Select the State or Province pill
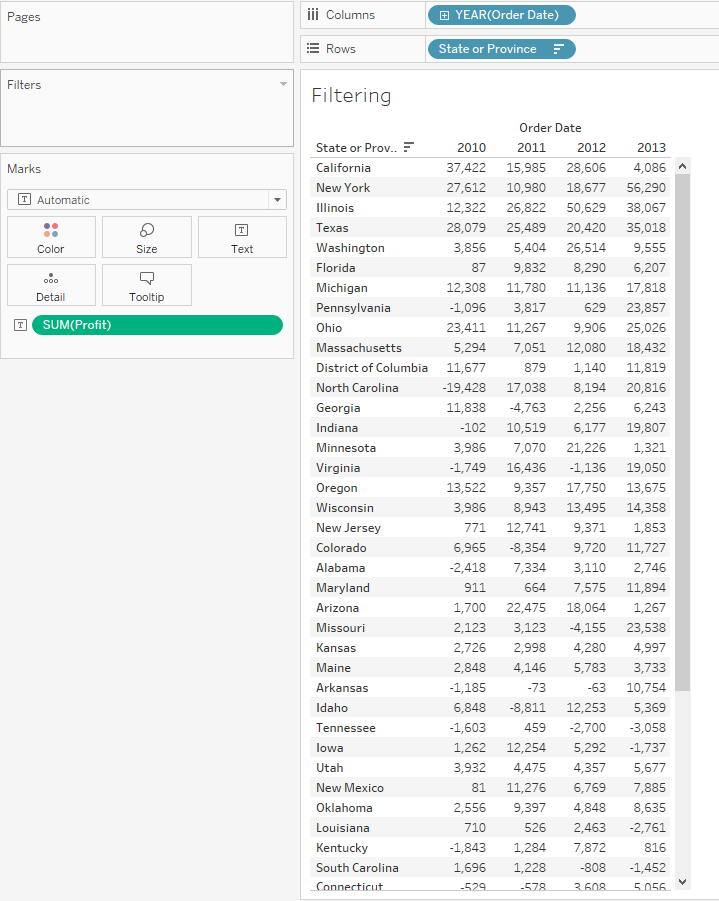 click(x=501, y=49)
